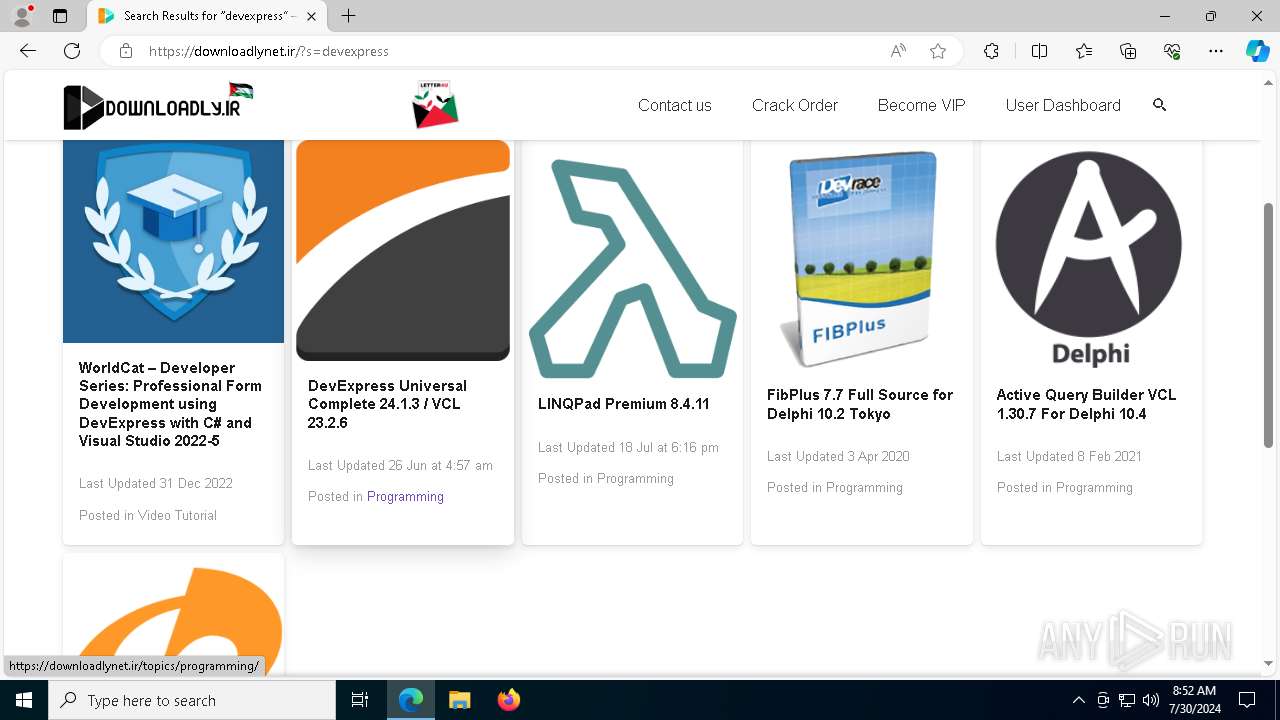
Task: Open the Tab actions menu icon
Action: 60,16
